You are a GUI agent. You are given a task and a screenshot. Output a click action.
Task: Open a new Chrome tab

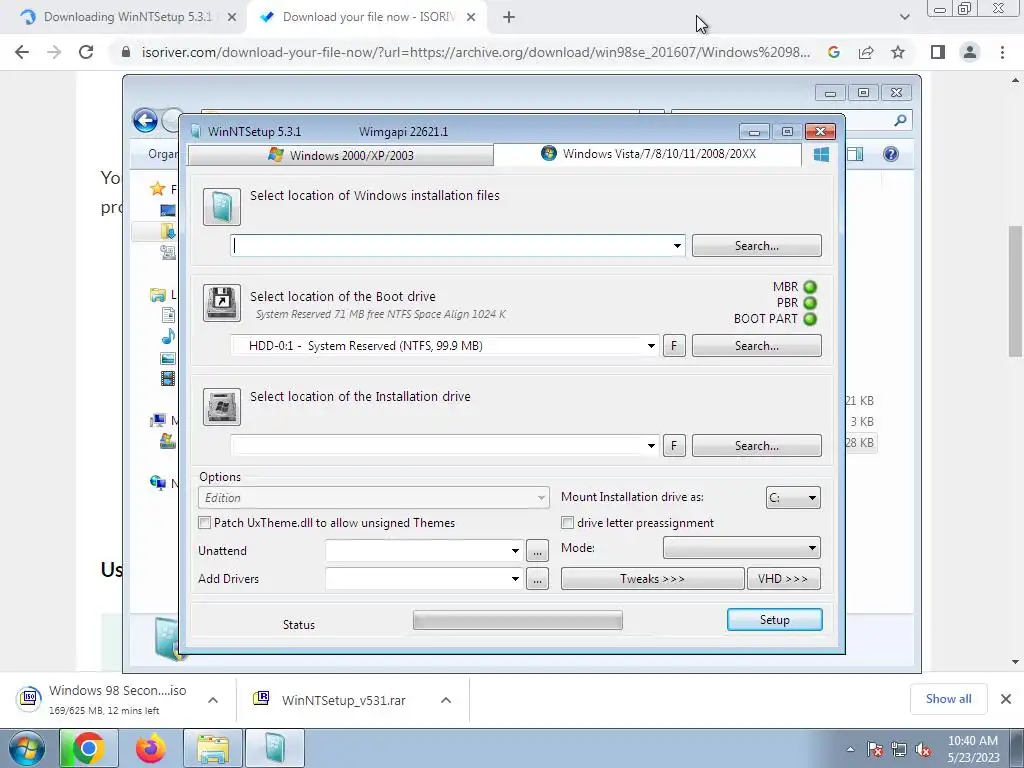[509, 18]
